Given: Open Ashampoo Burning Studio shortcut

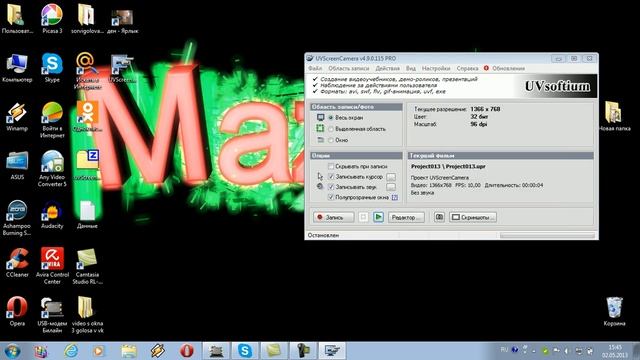Looking at the screenshot, I should pyautogui.click(x=17, y=218).
